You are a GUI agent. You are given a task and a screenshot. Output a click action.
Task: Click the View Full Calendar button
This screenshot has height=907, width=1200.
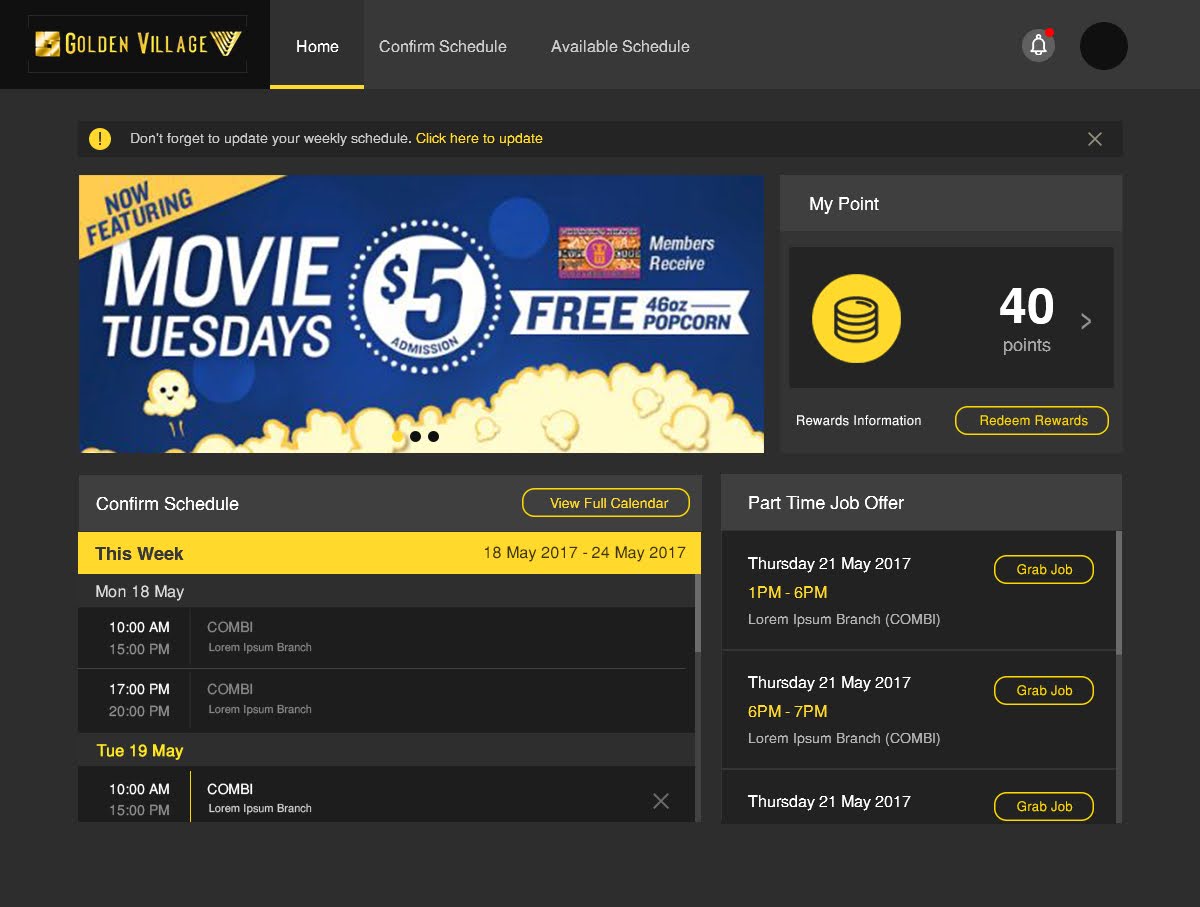(606, 503)
